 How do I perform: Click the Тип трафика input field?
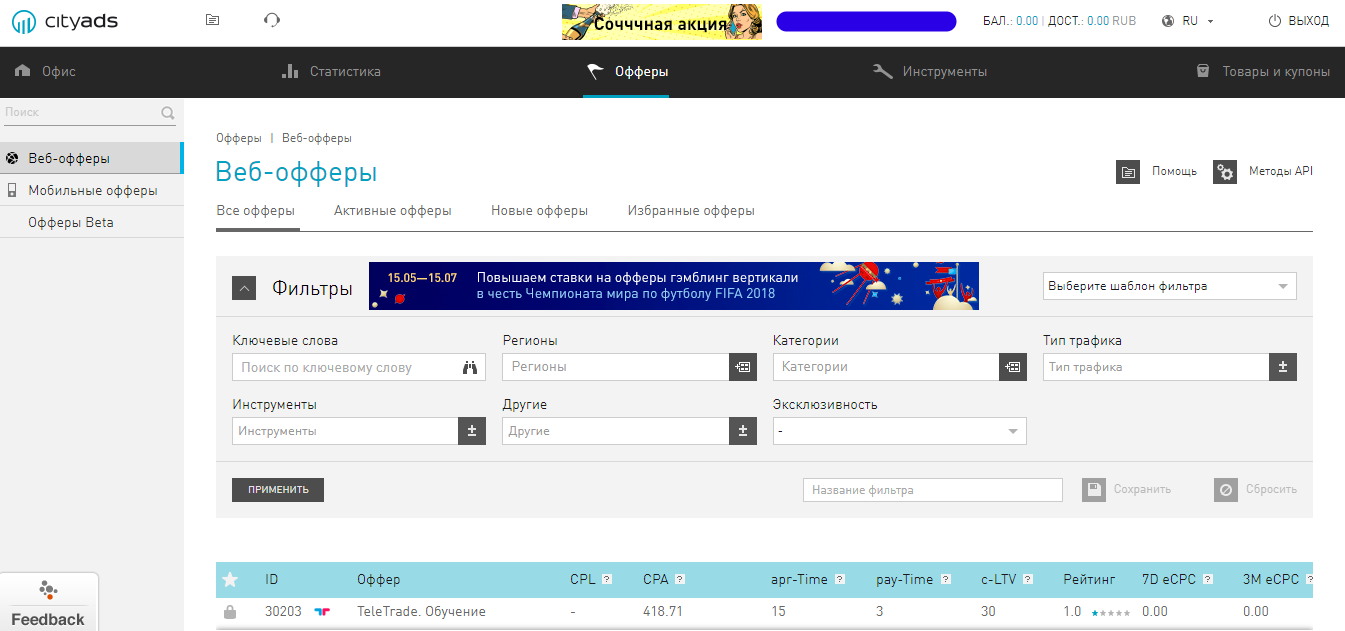point(1156,367)
